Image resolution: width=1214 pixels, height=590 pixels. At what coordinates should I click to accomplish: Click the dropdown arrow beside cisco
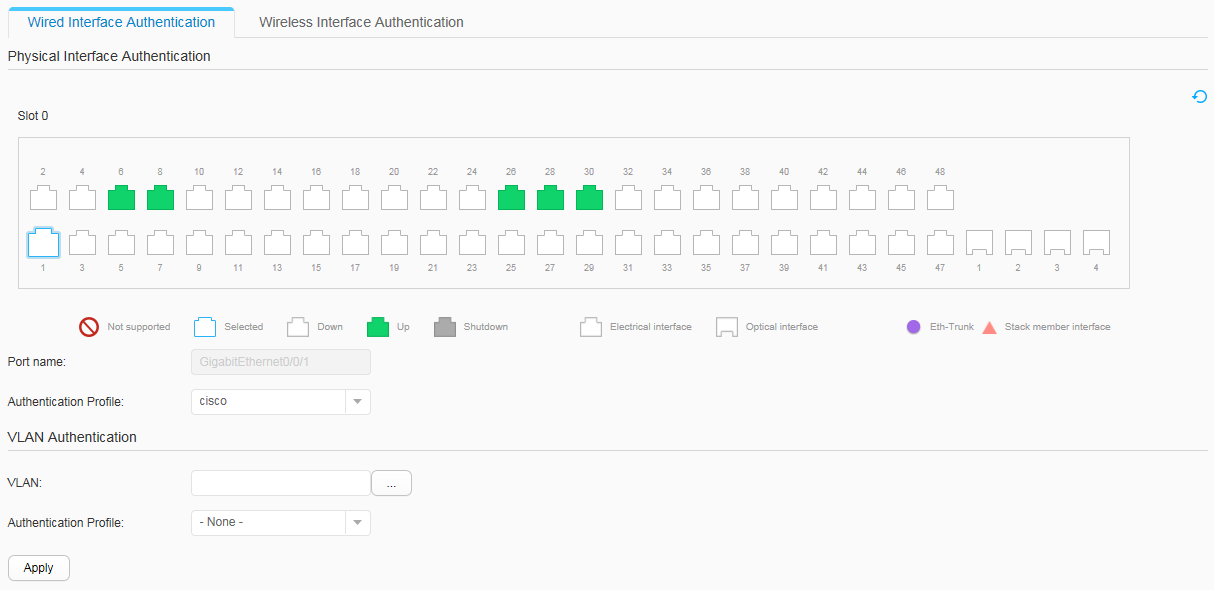[358, 401]
